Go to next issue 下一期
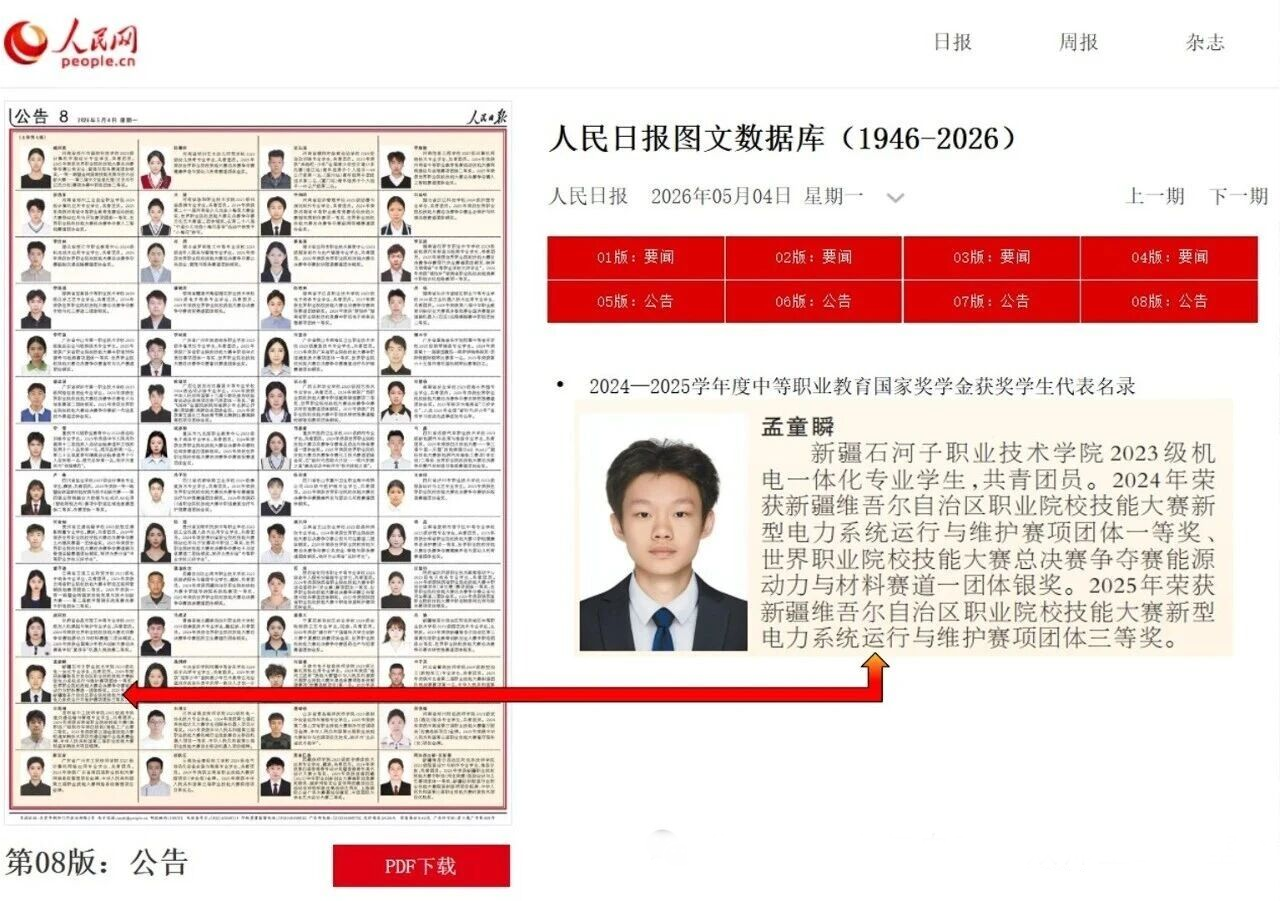This screenshot has width=1280, height=901. coord(1238,196)
